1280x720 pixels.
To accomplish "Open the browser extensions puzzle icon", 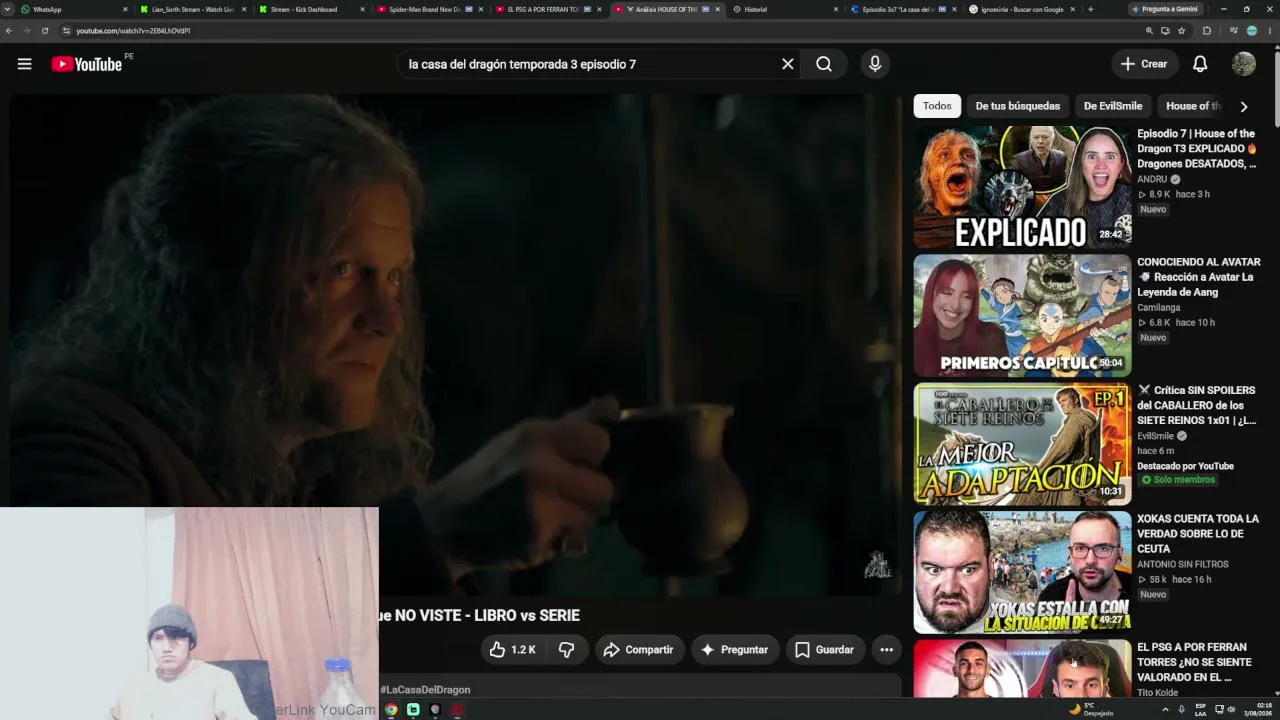I will click(x=1206, y=31).
